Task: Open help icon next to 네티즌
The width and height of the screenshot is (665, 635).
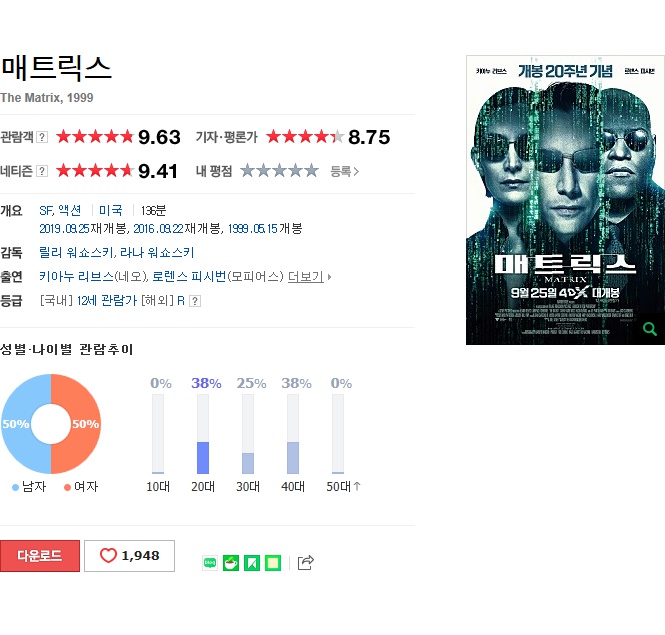Action: [42, 171]
